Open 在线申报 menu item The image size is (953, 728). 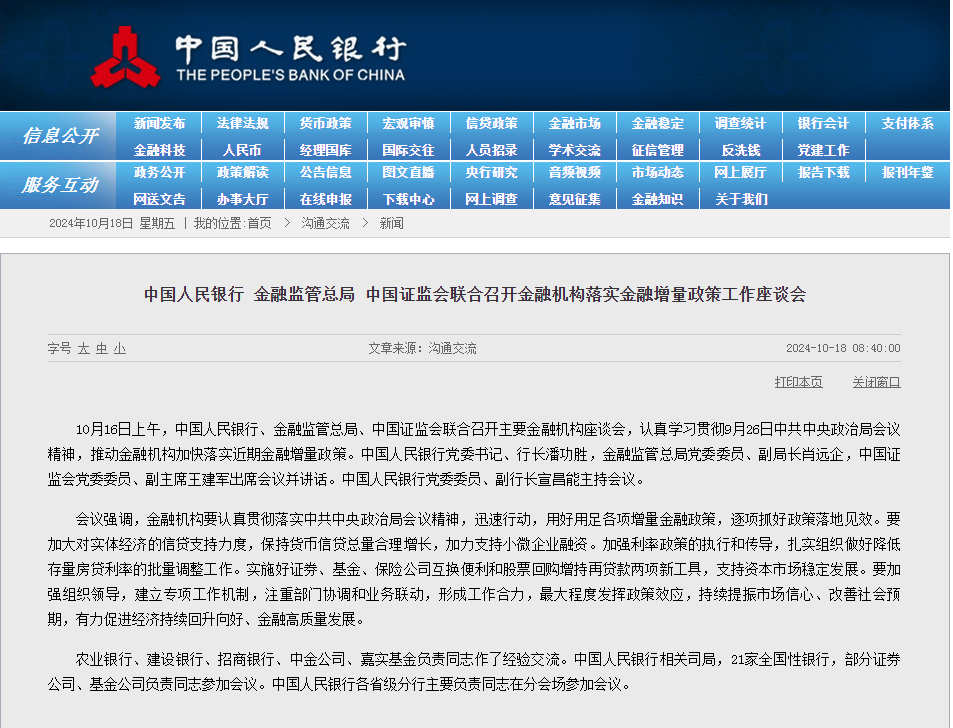click(326, 199)
